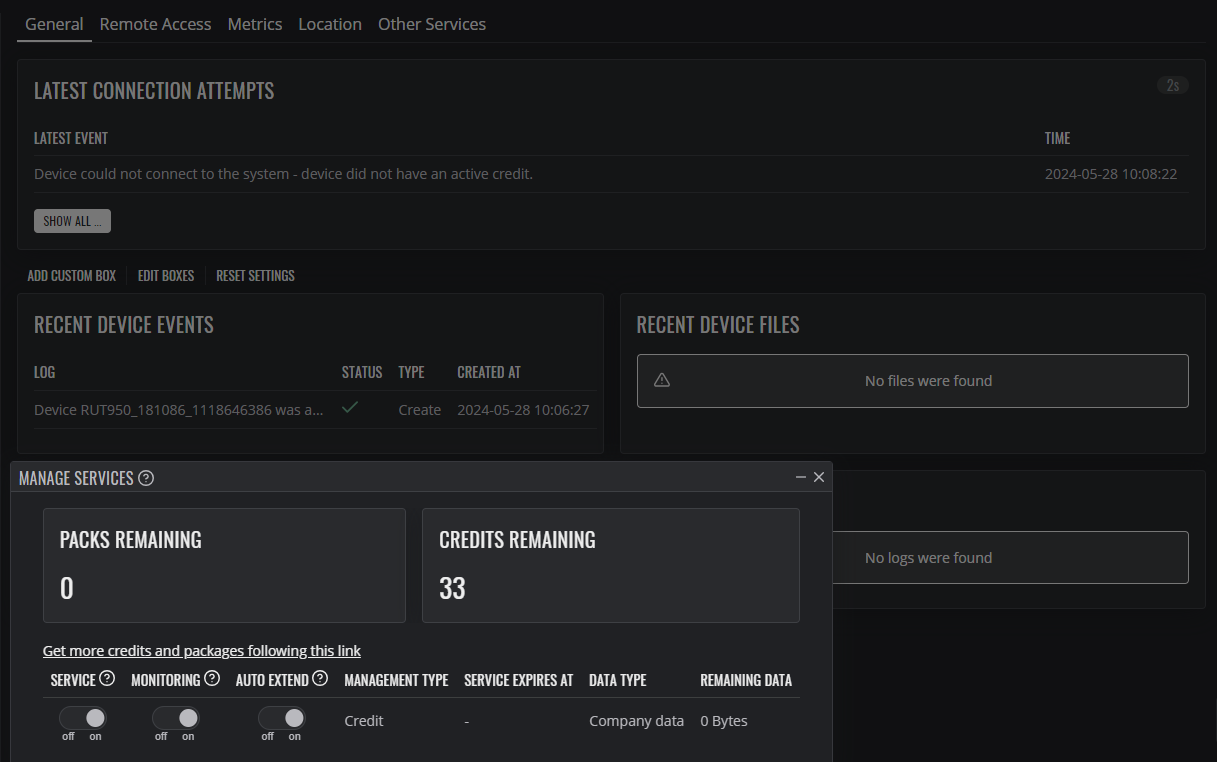Click Edit Boxes option
1217x762 pixels.
coord(166,276)
